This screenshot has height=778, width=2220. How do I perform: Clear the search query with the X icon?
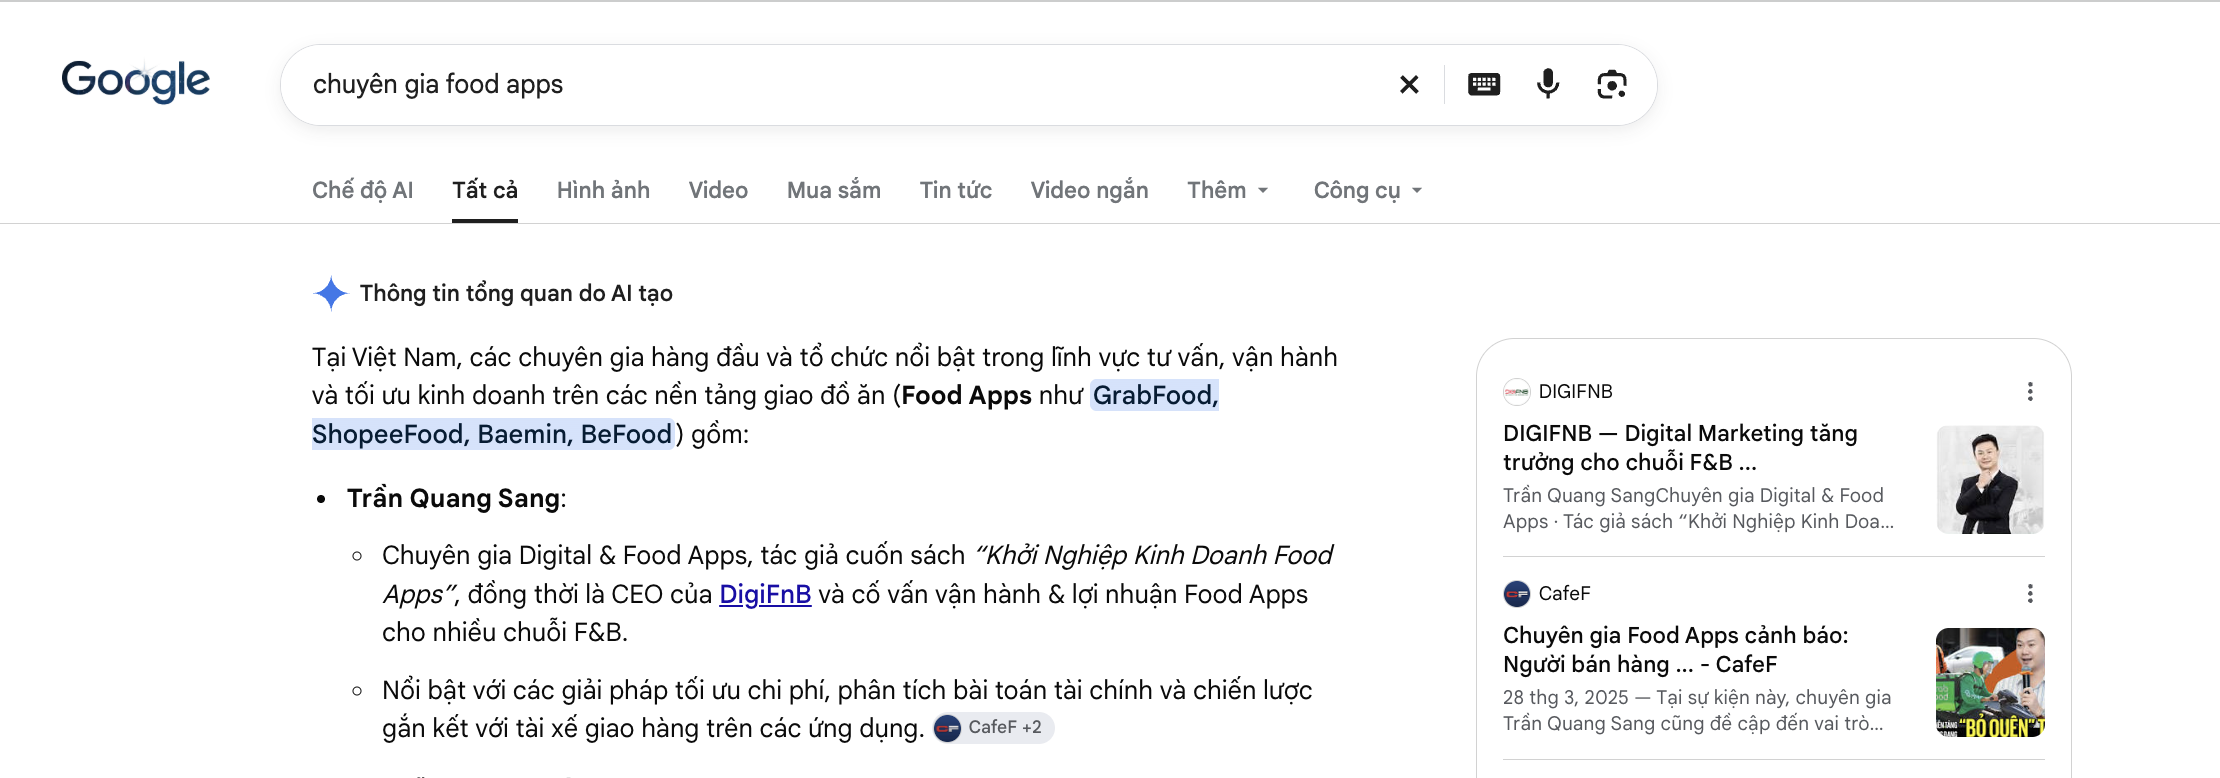pos(1409,85)
